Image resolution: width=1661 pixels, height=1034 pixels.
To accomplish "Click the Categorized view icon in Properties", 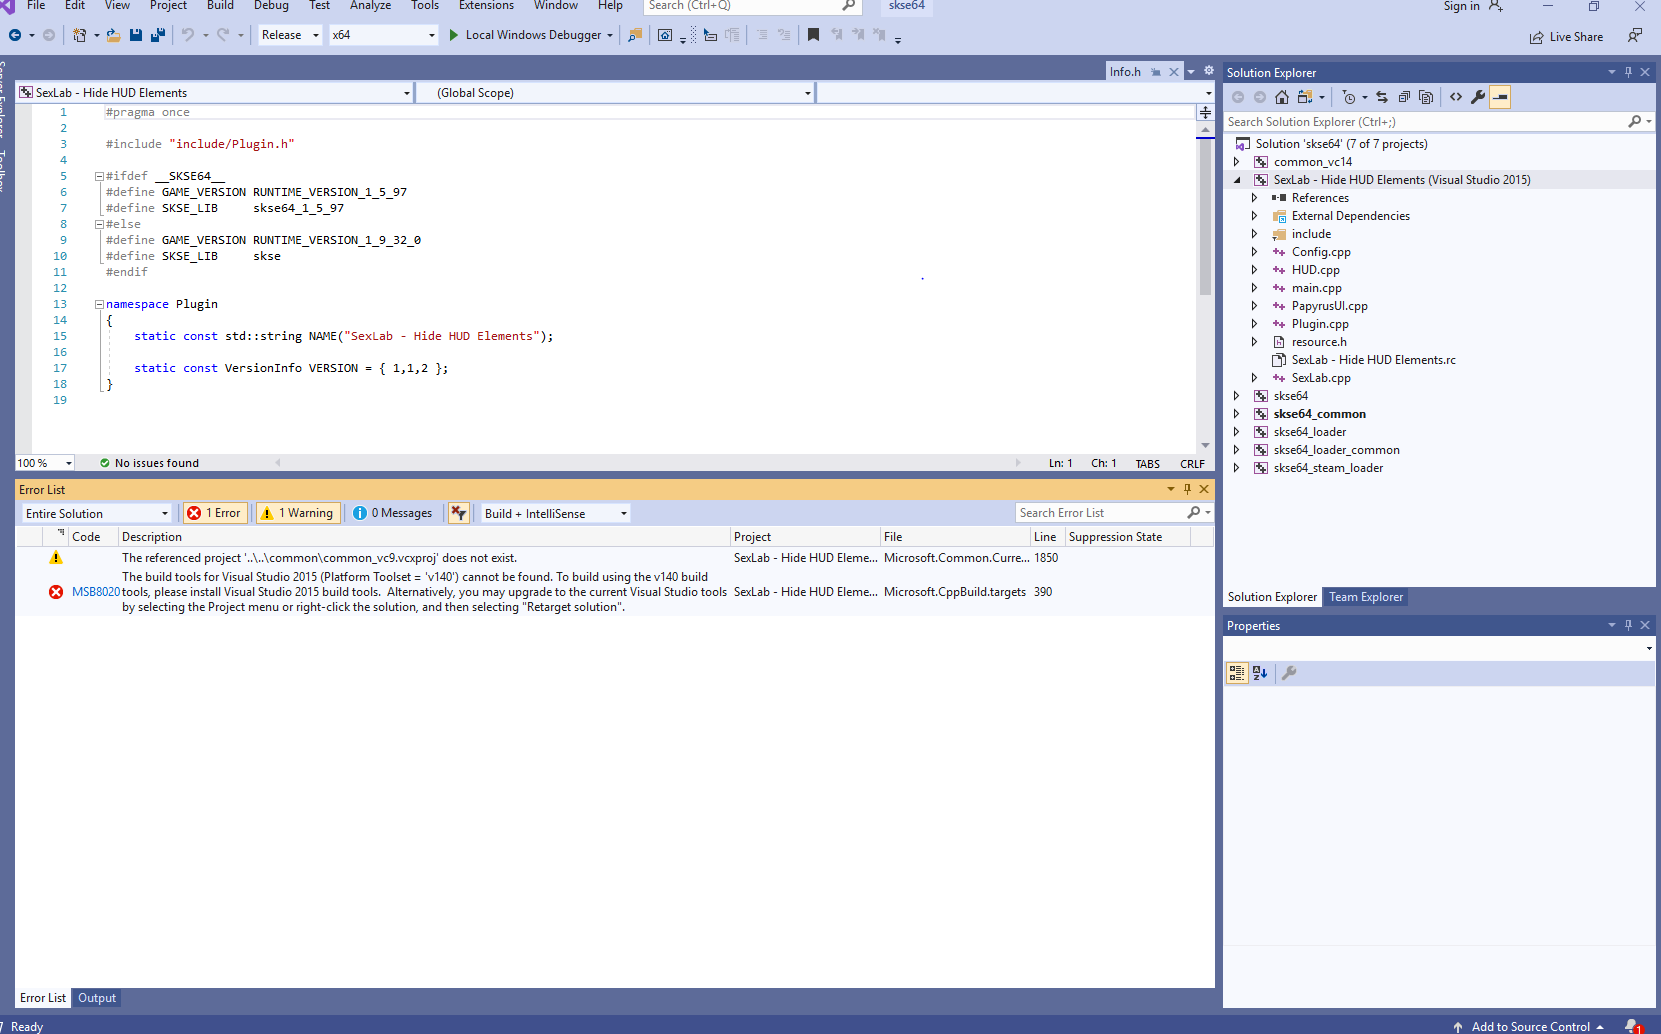I will click(1237, 673).
